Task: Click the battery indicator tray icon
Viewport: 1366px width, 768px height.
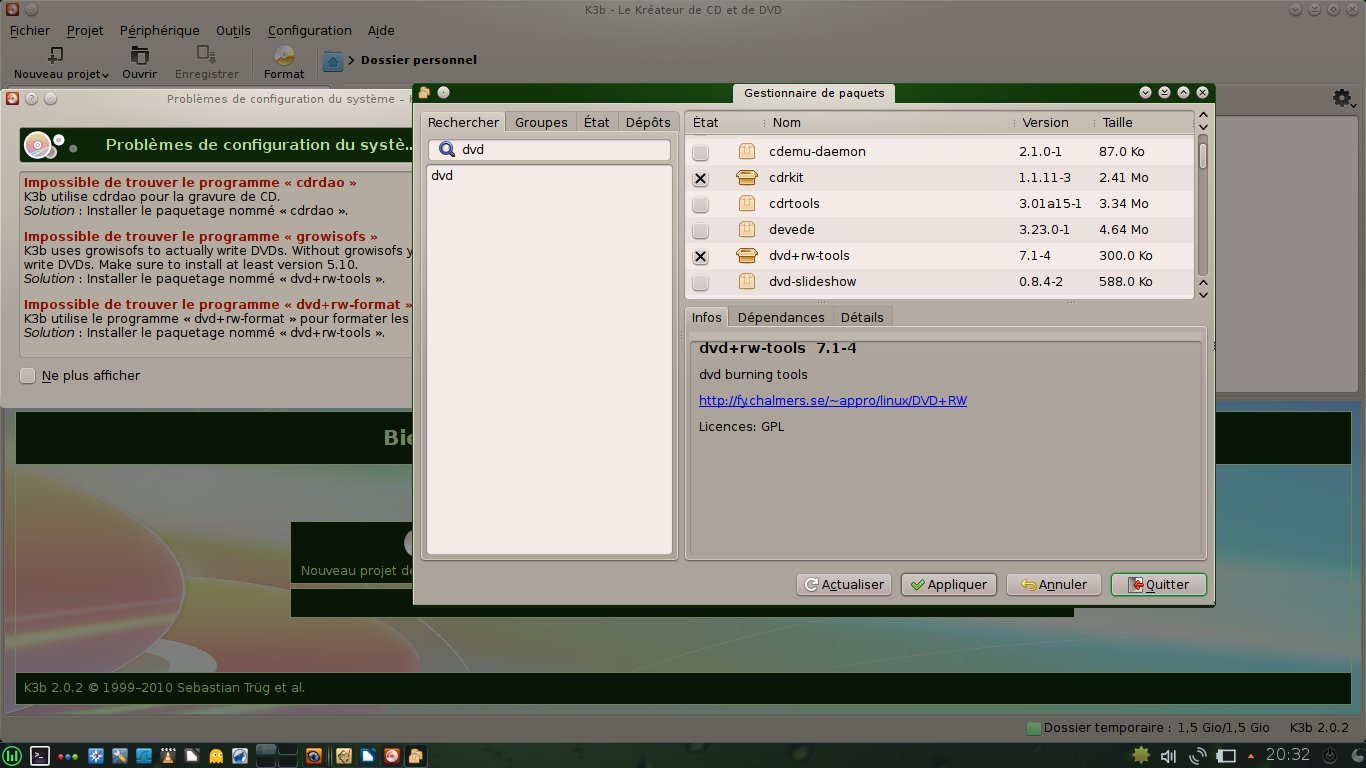Action: click(x=1226, y=755)
